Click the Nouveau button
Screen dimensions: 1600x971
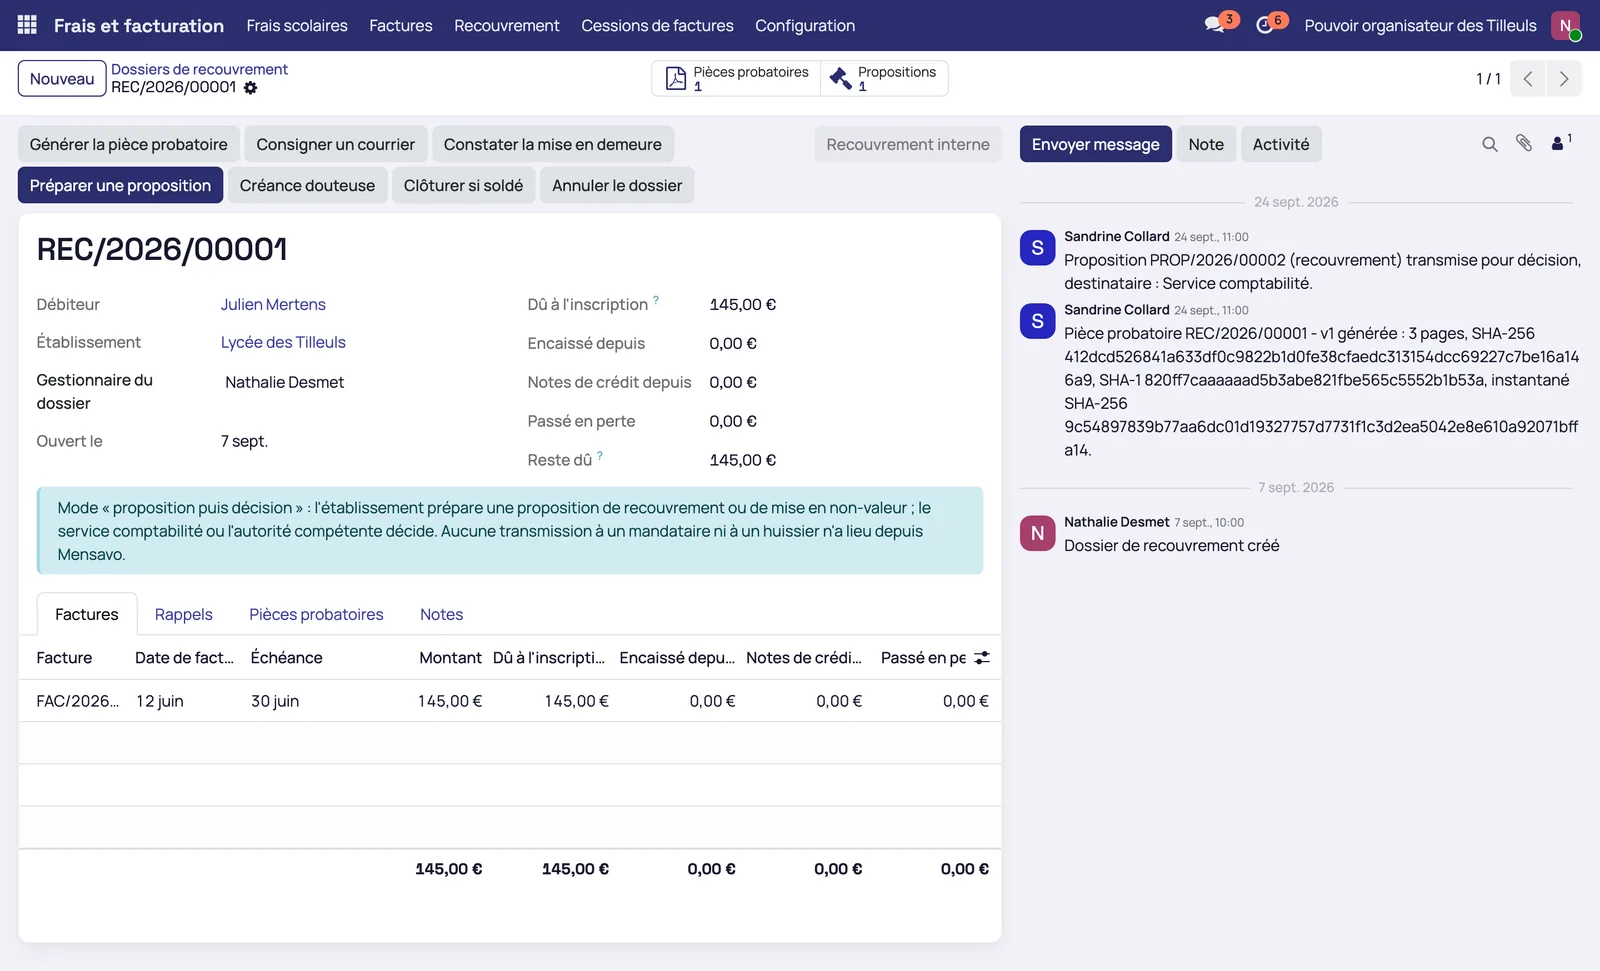(62, 79)
